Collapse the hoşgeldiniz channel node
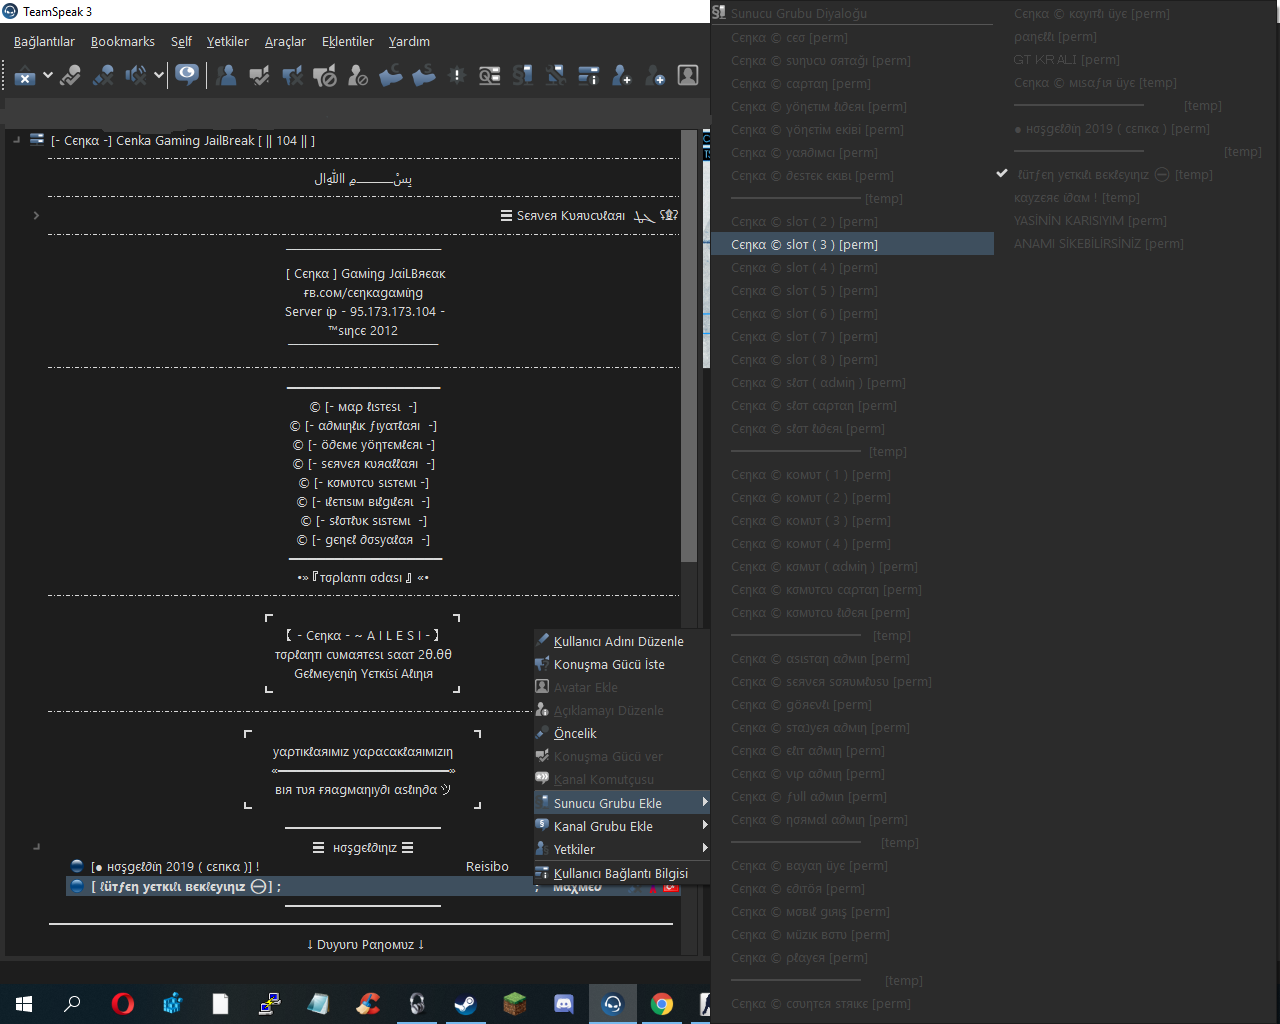 [x=36, y=847]
